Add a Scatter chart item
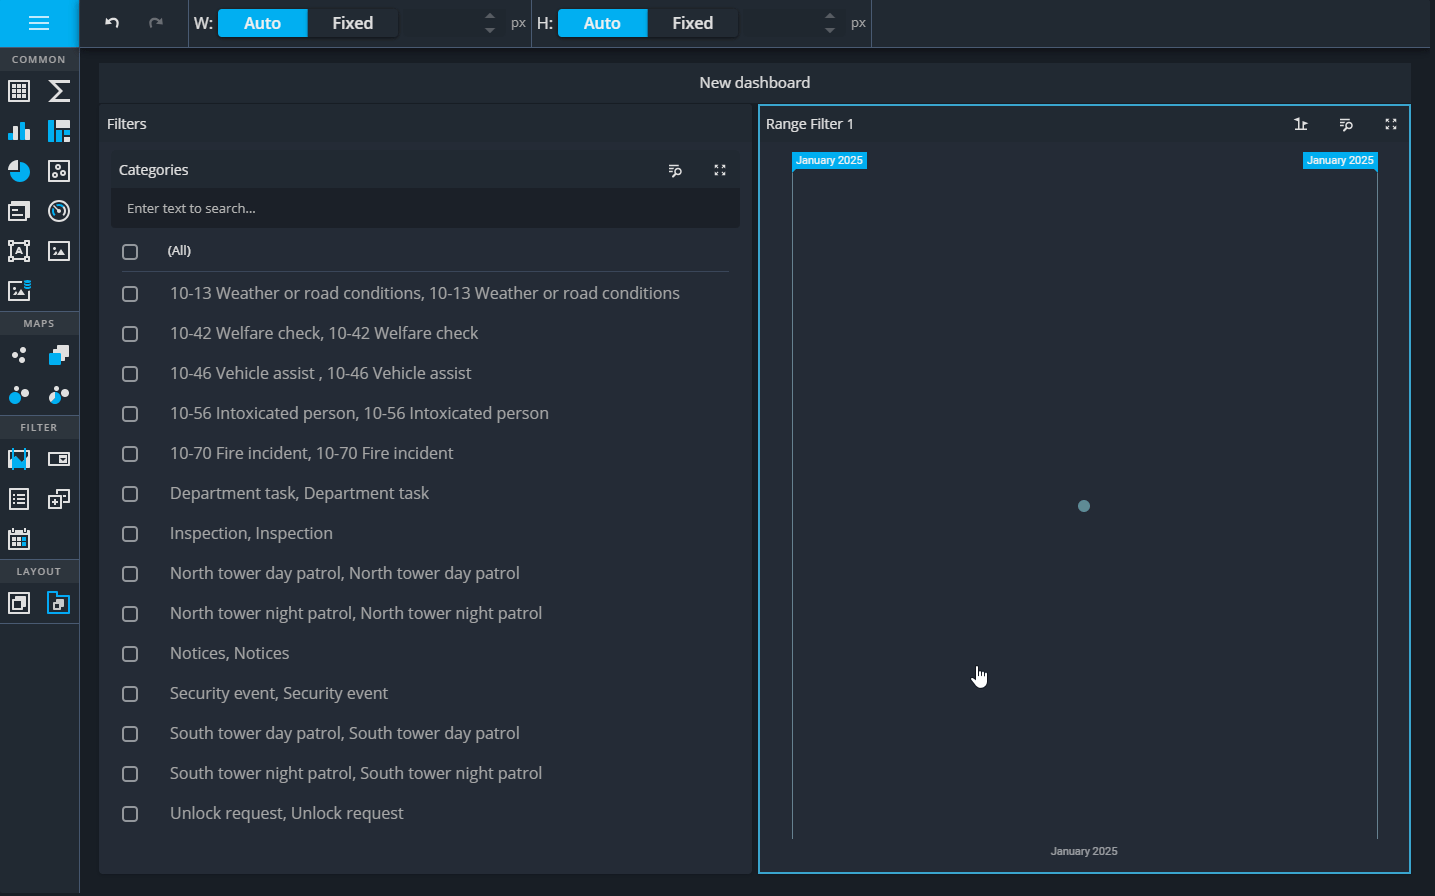 point(59,171)
